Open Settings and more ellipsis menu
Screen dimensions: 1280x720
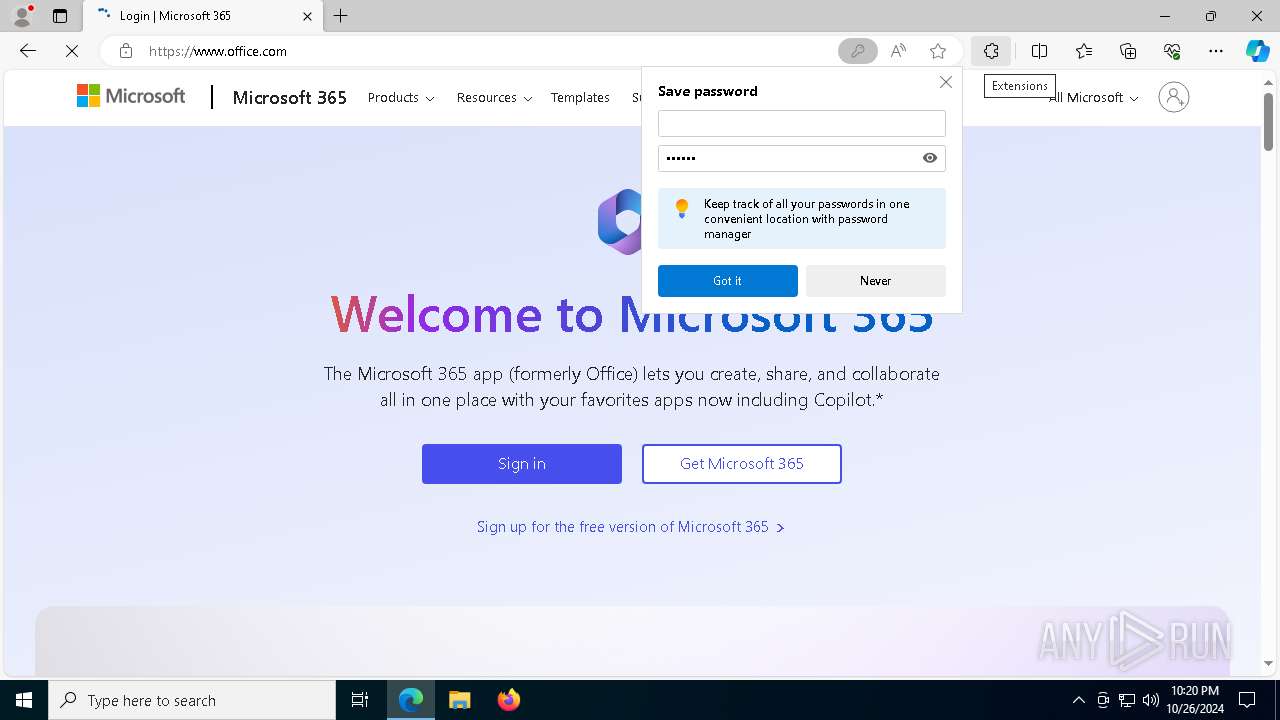[1216, 51]
